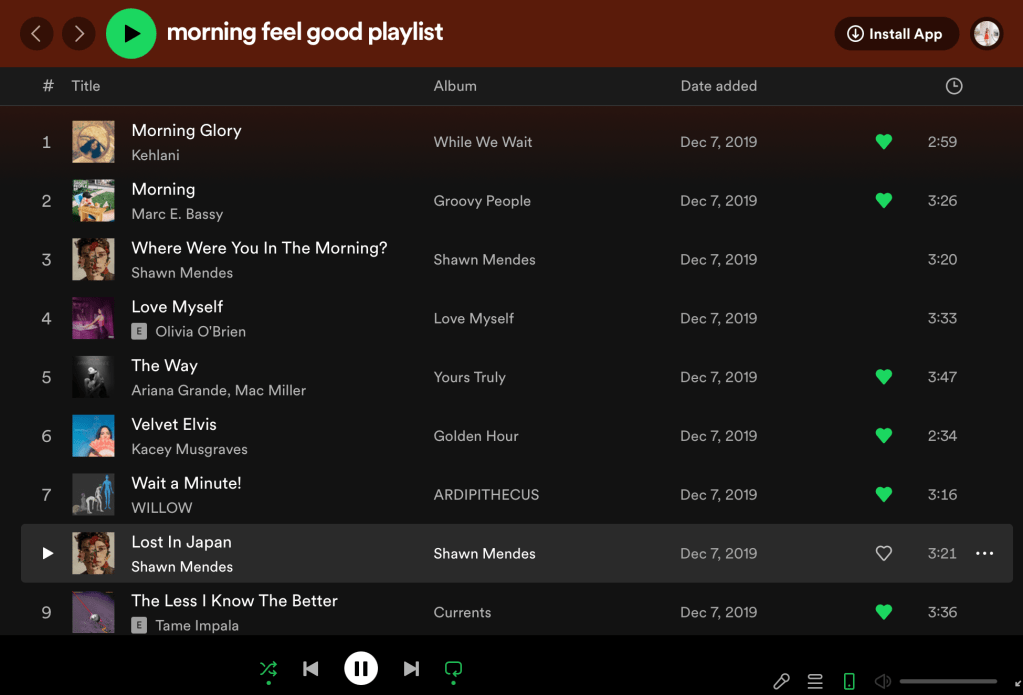This screenshot has width=1023, height=695.
Task: Skip to the next track
Action: point(411,668)
